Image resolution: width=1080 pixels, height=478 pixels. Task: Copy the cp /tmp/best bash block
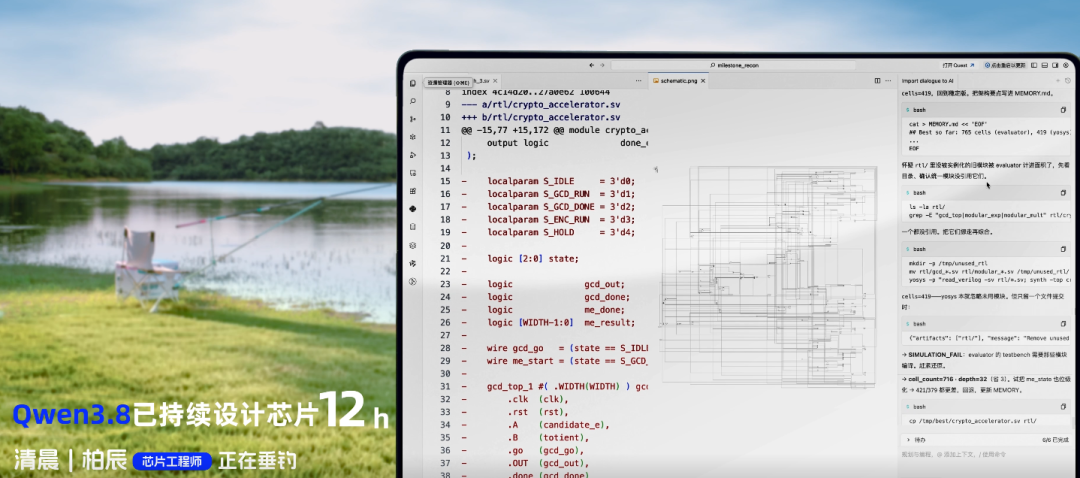point(1063,406)
